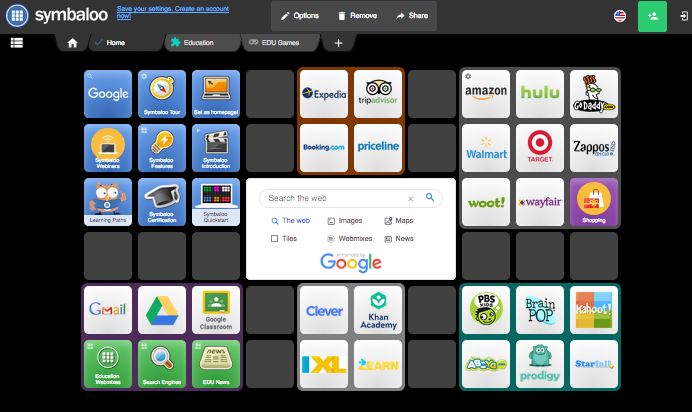The image size is (692, 412).
Task: Follow the Create an account link
Action: pyautogui.click(x=173, y=12)
